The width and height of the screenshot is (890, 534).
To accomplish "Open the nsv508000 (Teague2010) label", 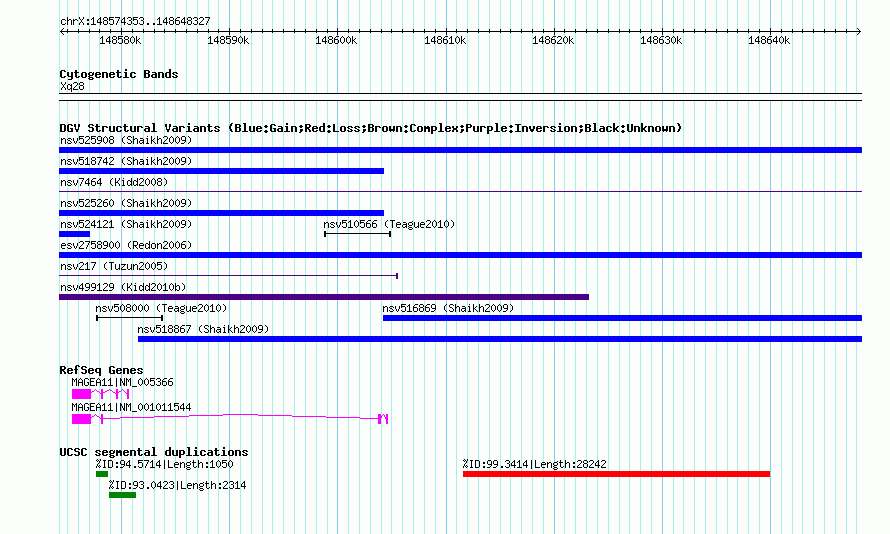I will (x=161, y=308).
